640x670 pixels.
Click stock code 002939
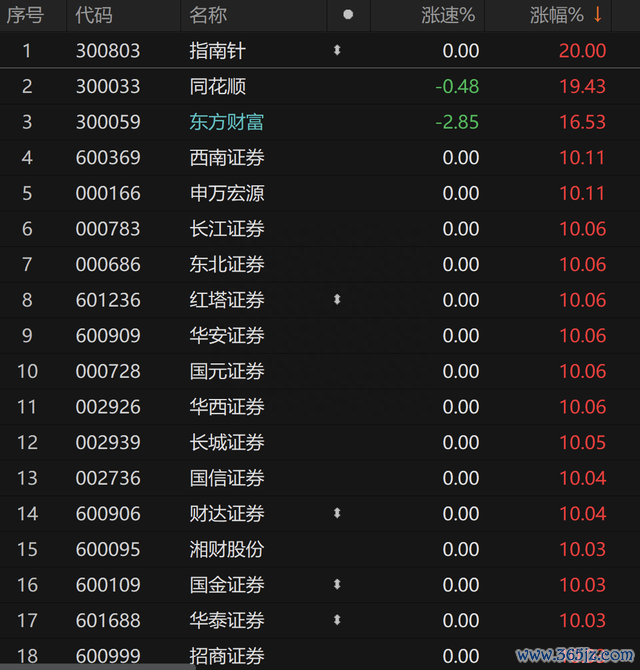point(108,442)
